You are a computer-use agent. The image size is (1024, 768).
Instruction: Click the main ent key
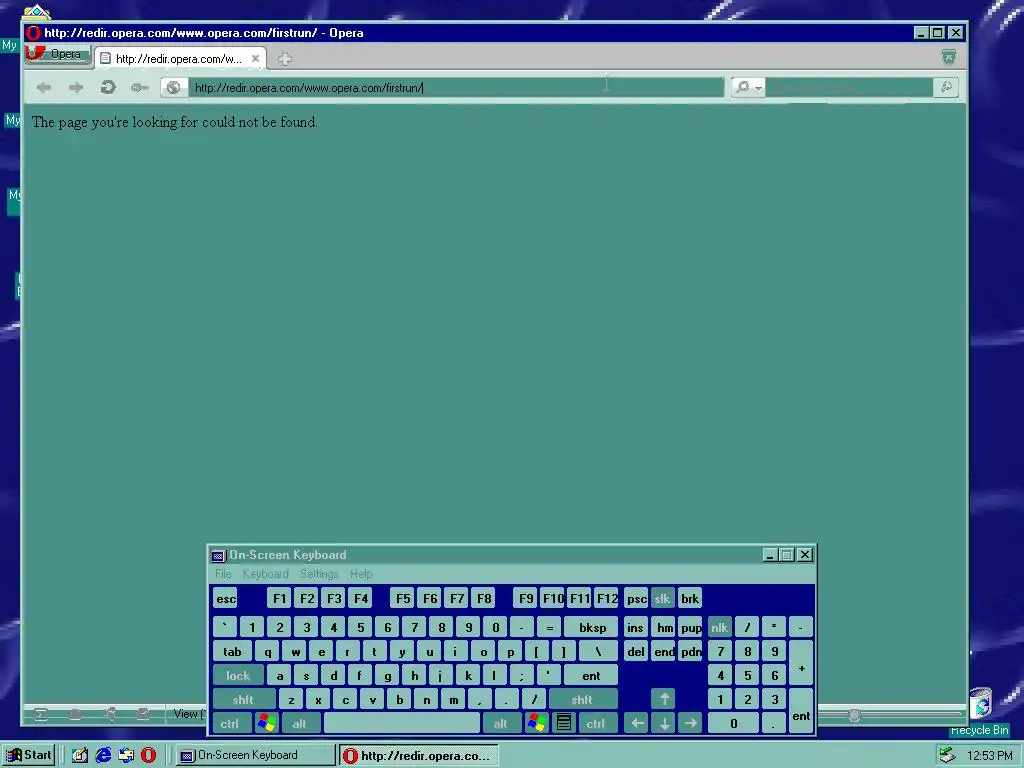tap(591, 676)
